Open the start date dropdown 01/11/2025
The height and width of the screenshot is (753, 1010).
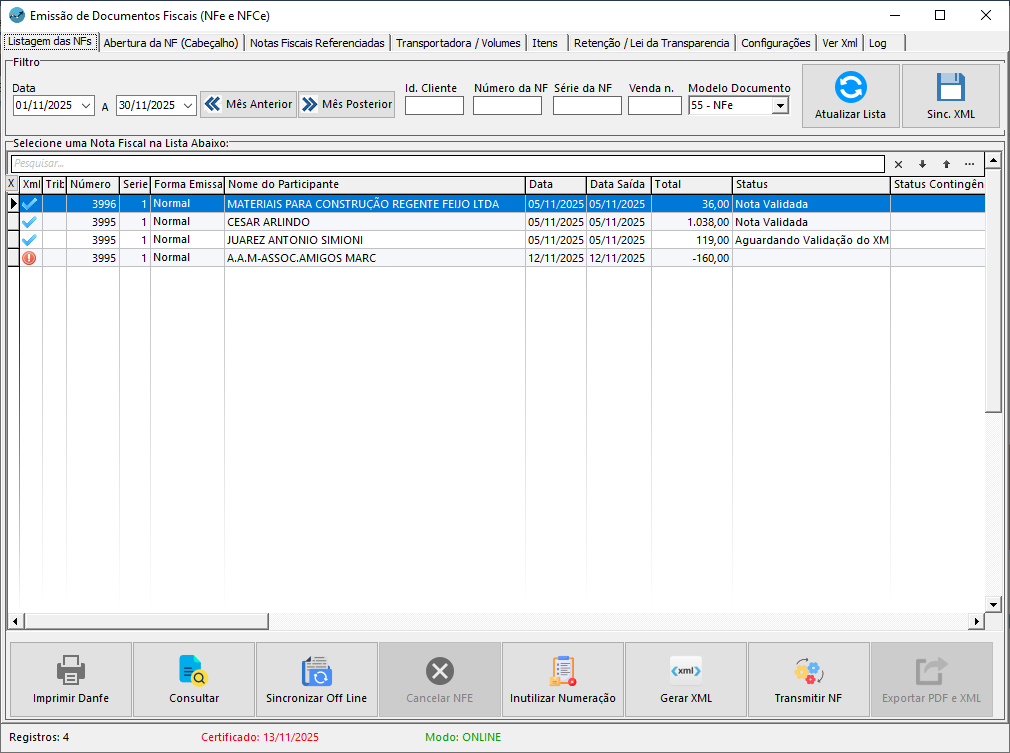coord(85,105)
